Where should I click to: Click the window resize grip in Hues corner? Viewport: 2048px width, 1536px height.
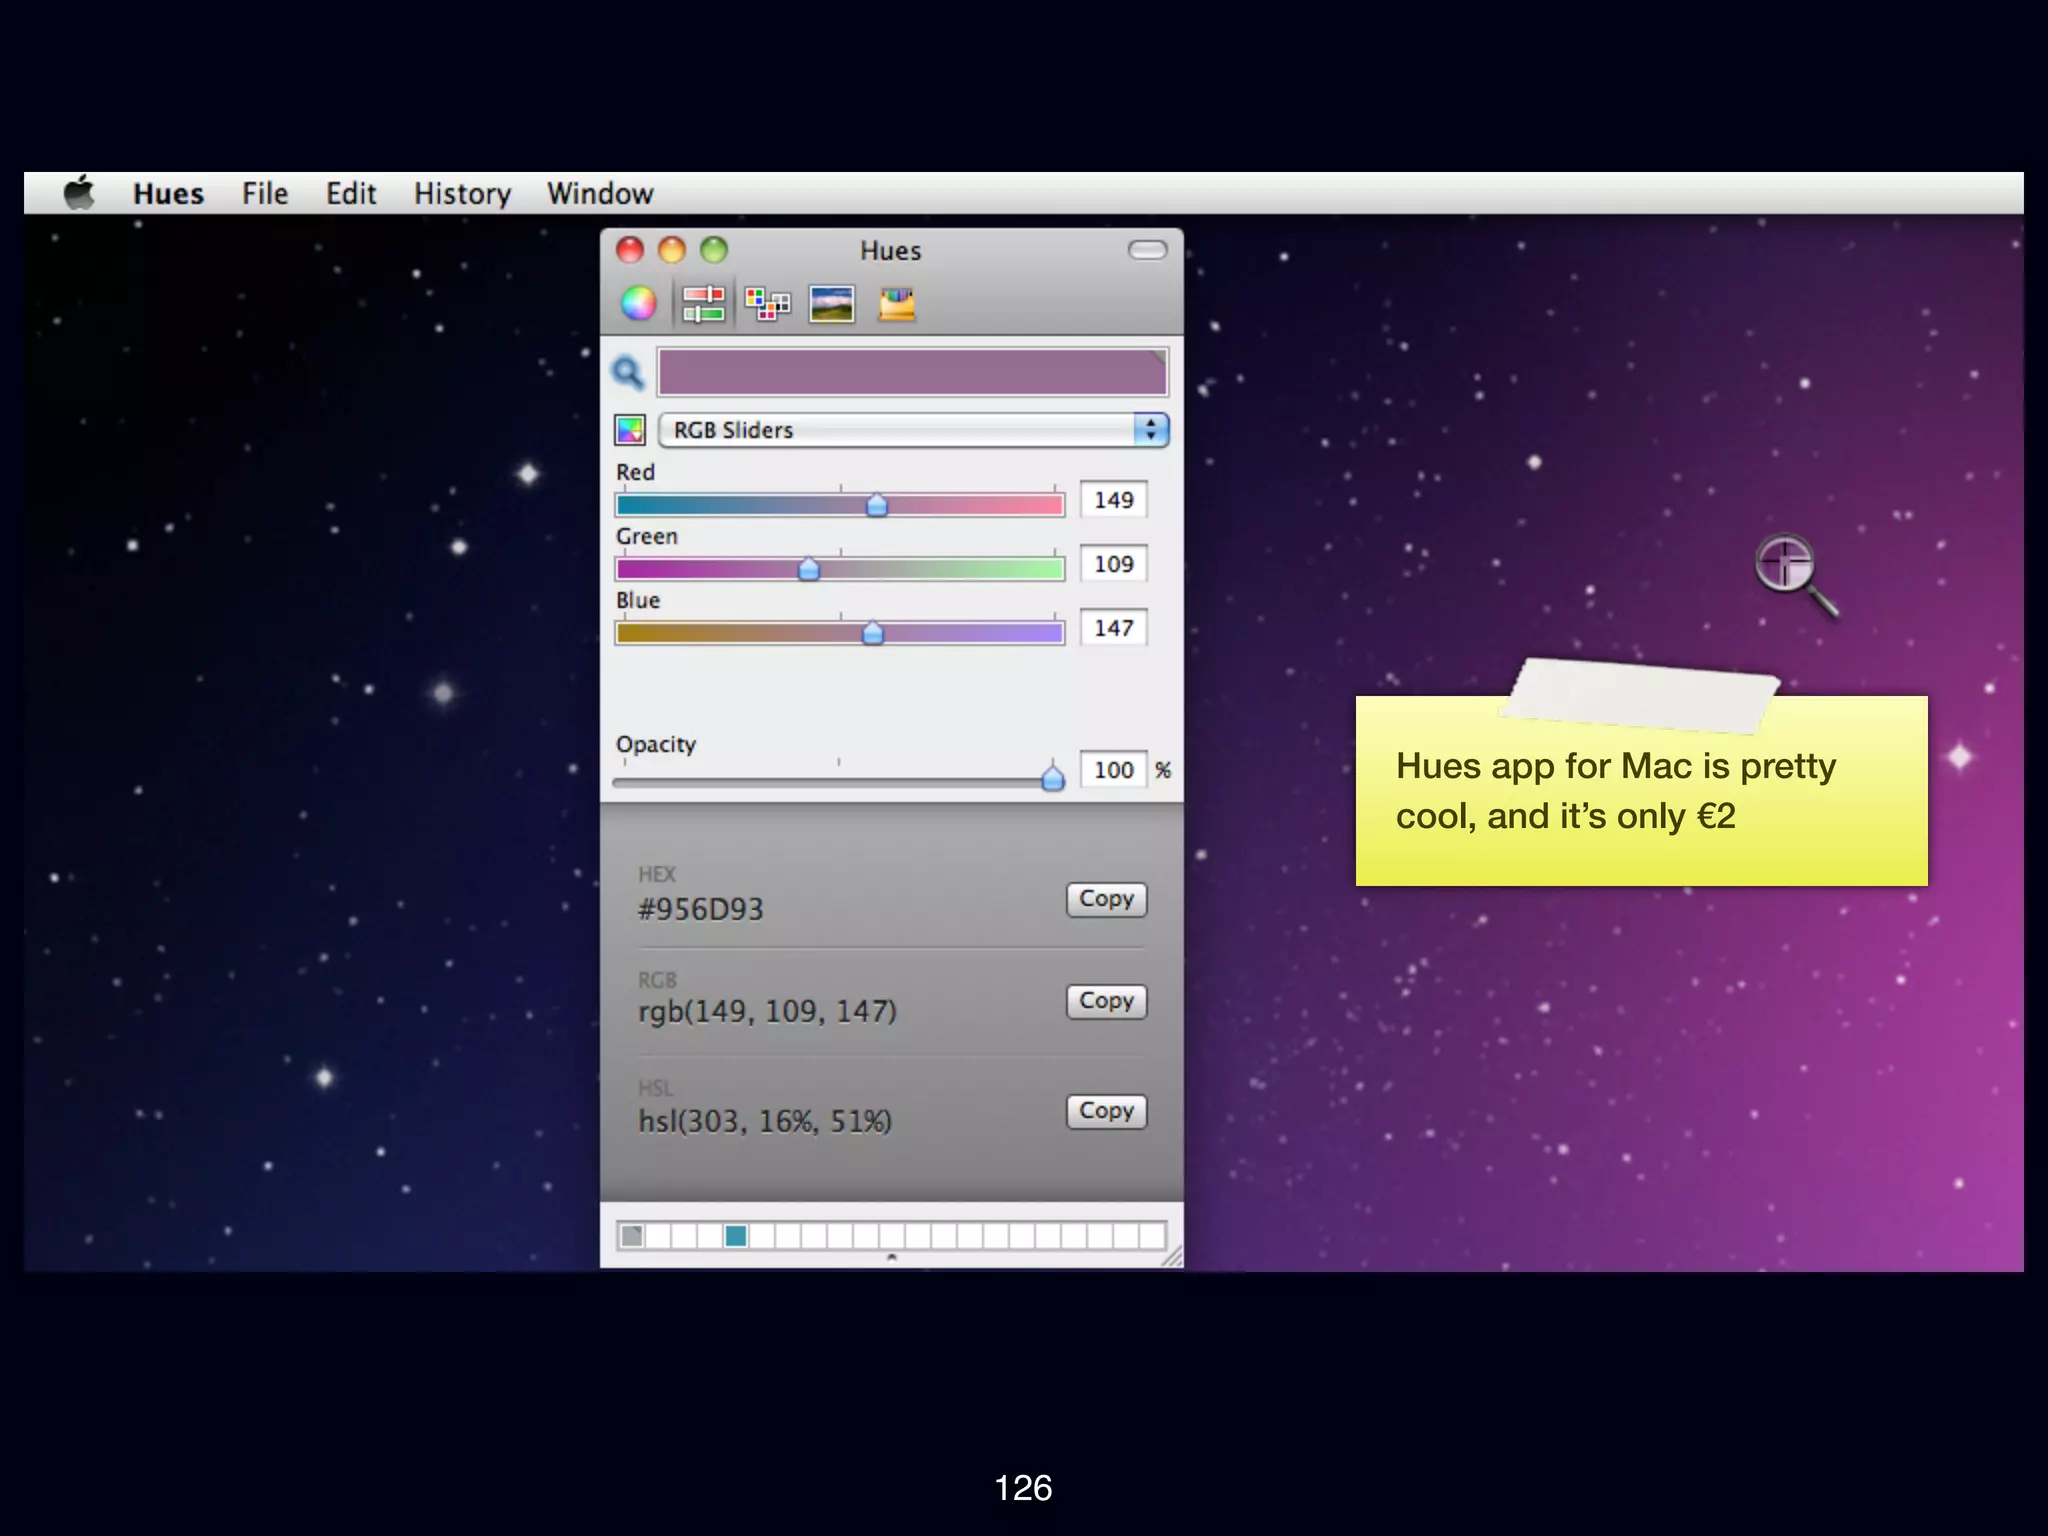click(x=1171, y=1256)
